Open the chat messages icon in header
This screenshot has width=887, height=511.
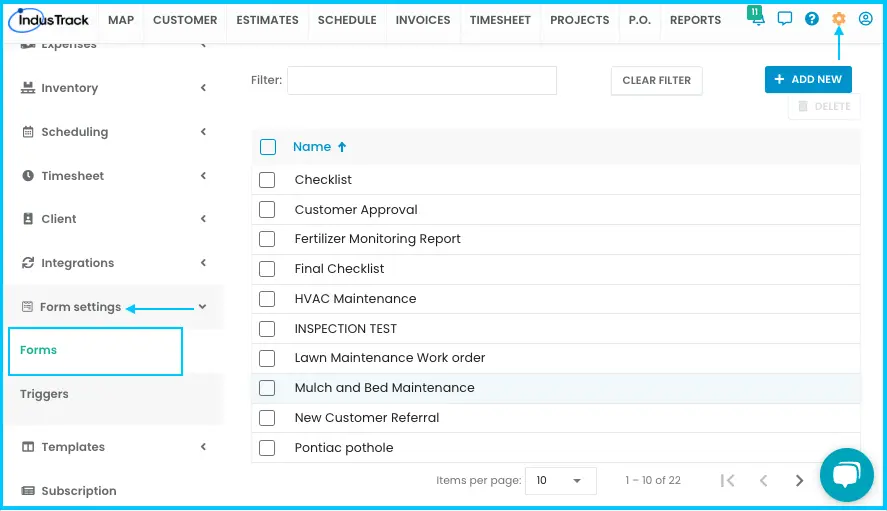coord(785,19)
